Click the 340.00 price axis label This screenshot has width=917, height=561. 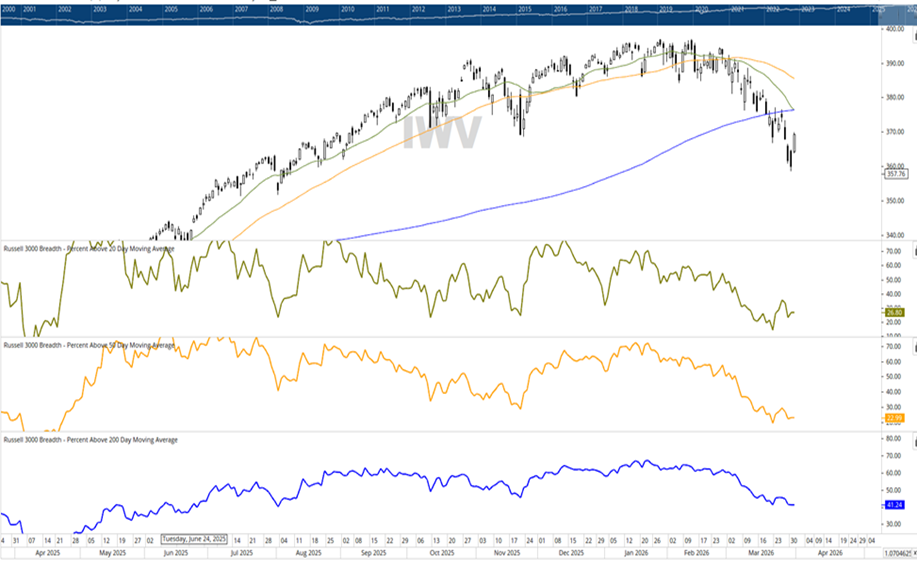pos(895,235)
